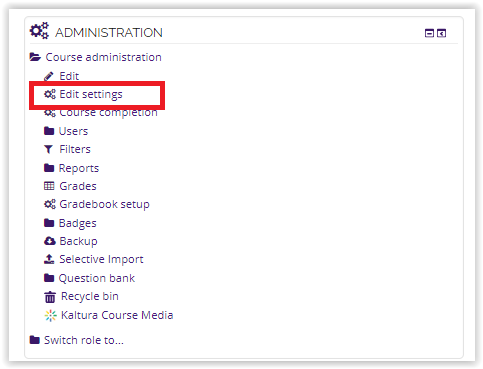Click the upload icon beside Selective Import
Image resolution: width=483 pixels, height=369 pixels.
point(49,259)
